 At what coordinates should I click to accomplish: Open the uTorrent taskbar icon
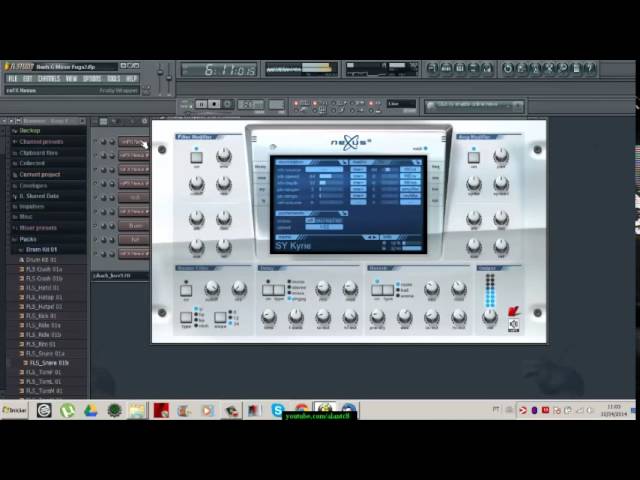pyautogui.click(x=67, y=410)
